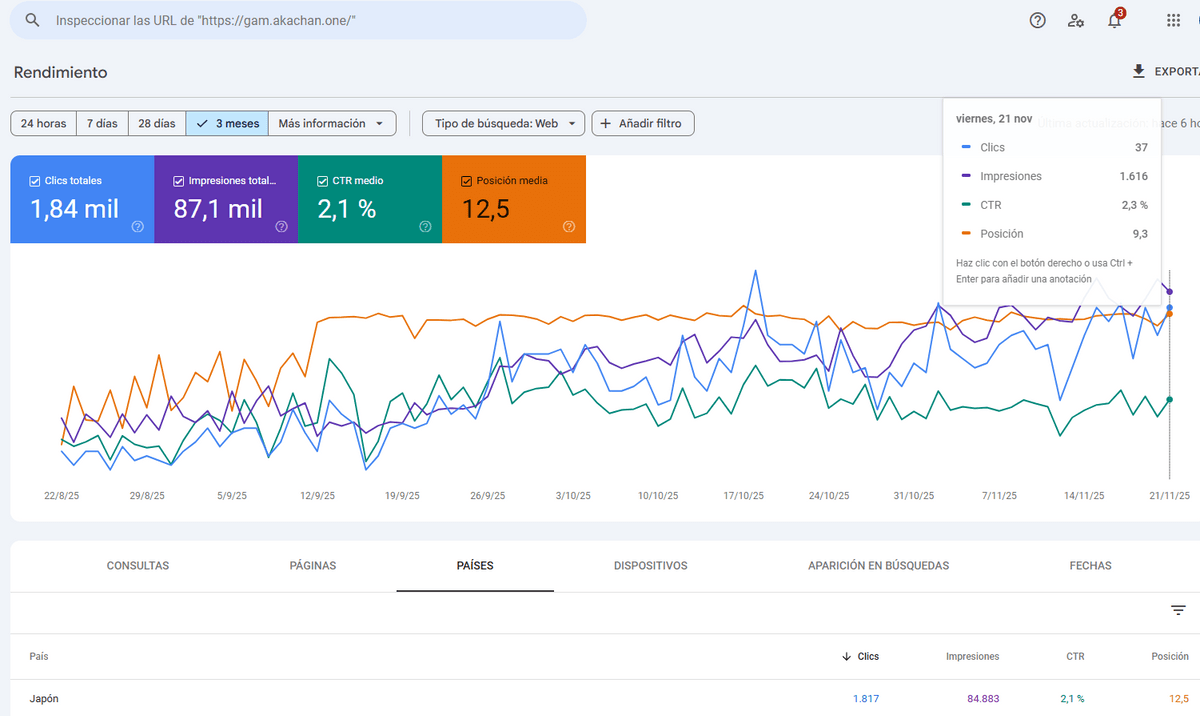Image resolution: width=1200 pixels, height=716 pixels.
Task: Uncheck the Clics totales checkbox
Action: [35, 181]
